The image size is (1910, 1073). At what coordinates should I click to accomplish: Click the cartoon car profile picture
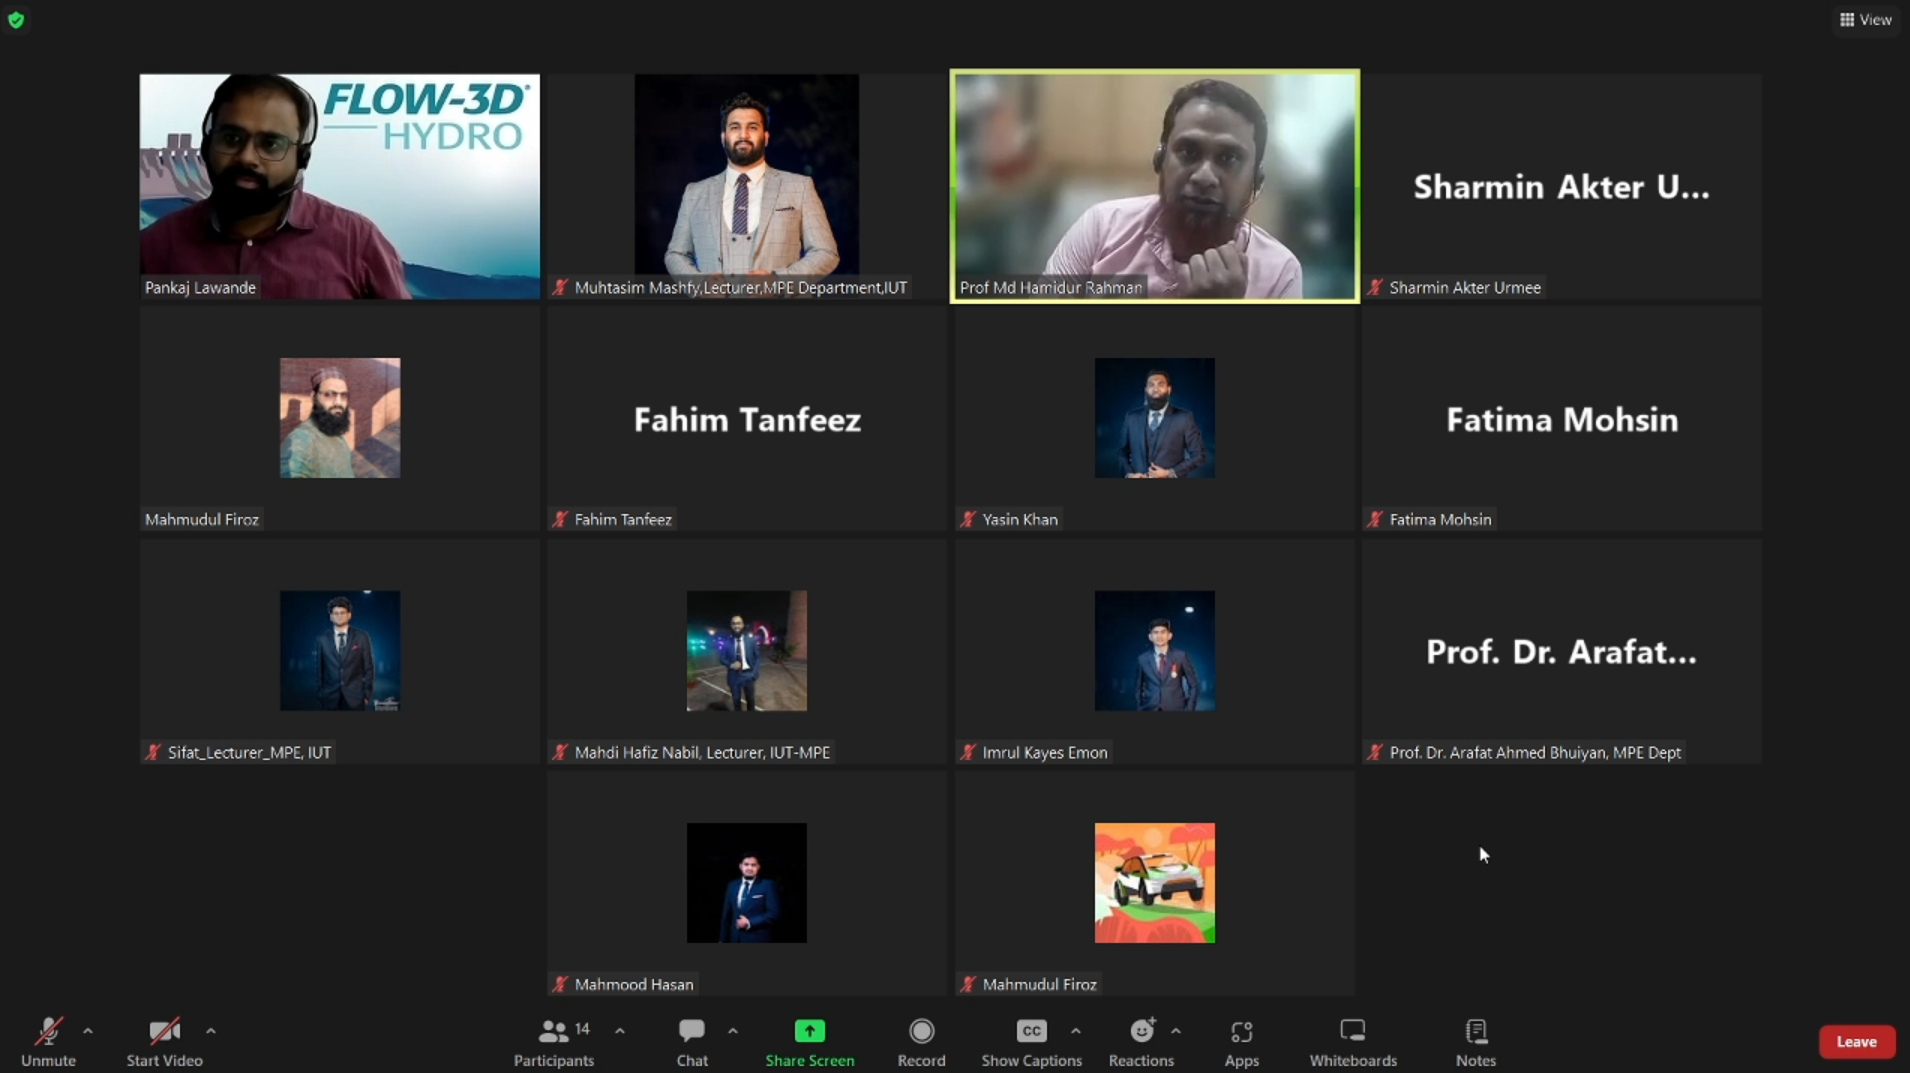tap(1154, 882)
